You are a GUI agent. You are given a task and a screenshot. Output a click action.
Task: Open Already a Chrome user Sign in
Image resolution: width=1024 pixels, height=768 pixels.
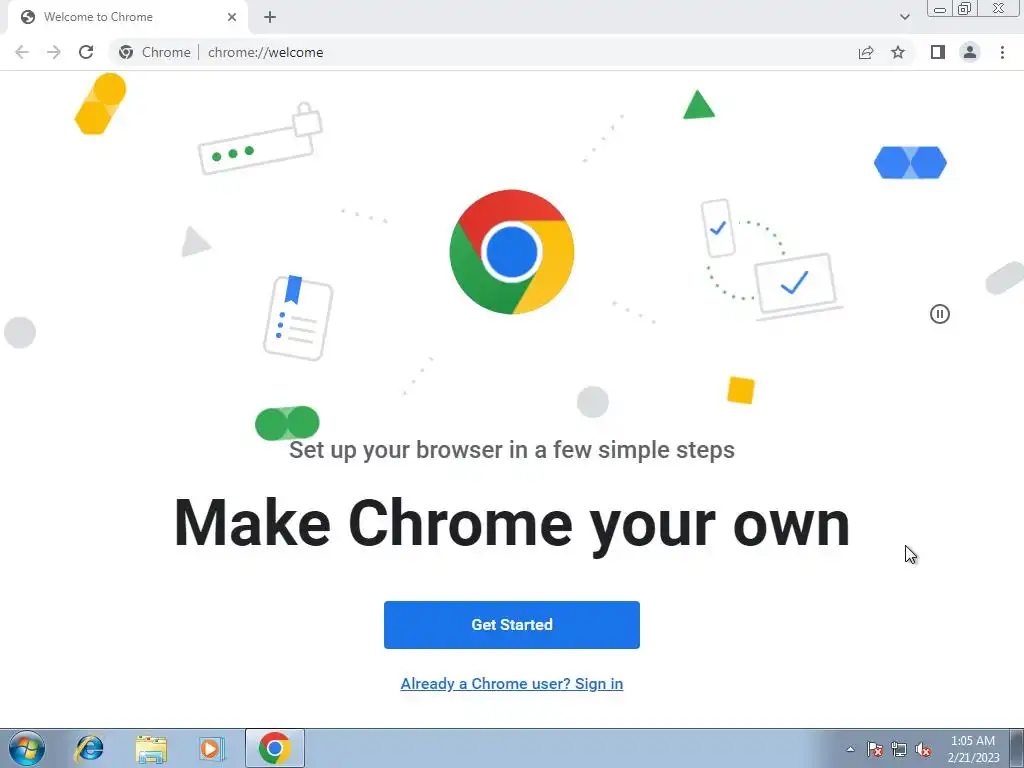click(512, 684)
